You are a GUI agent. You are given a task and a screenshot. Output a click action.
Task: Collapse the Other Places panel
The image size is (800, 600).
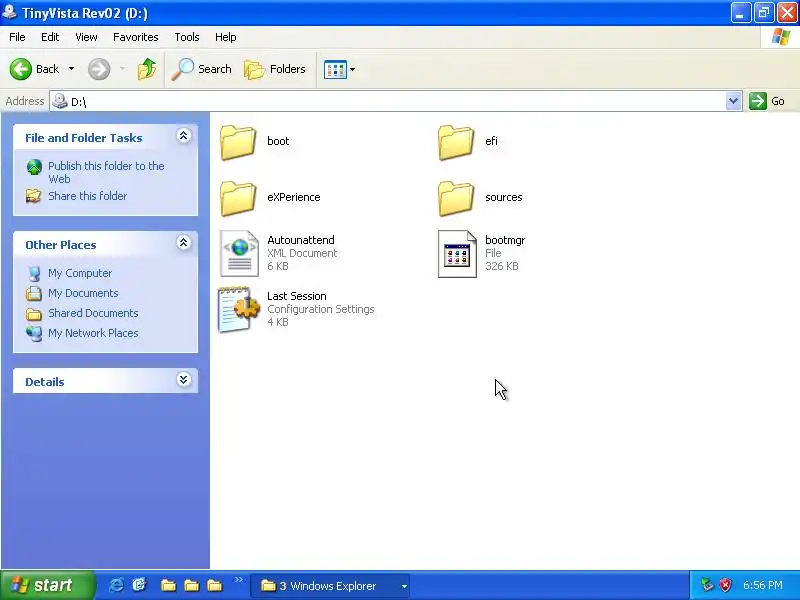pyautogui.click(x=184, y=242)
